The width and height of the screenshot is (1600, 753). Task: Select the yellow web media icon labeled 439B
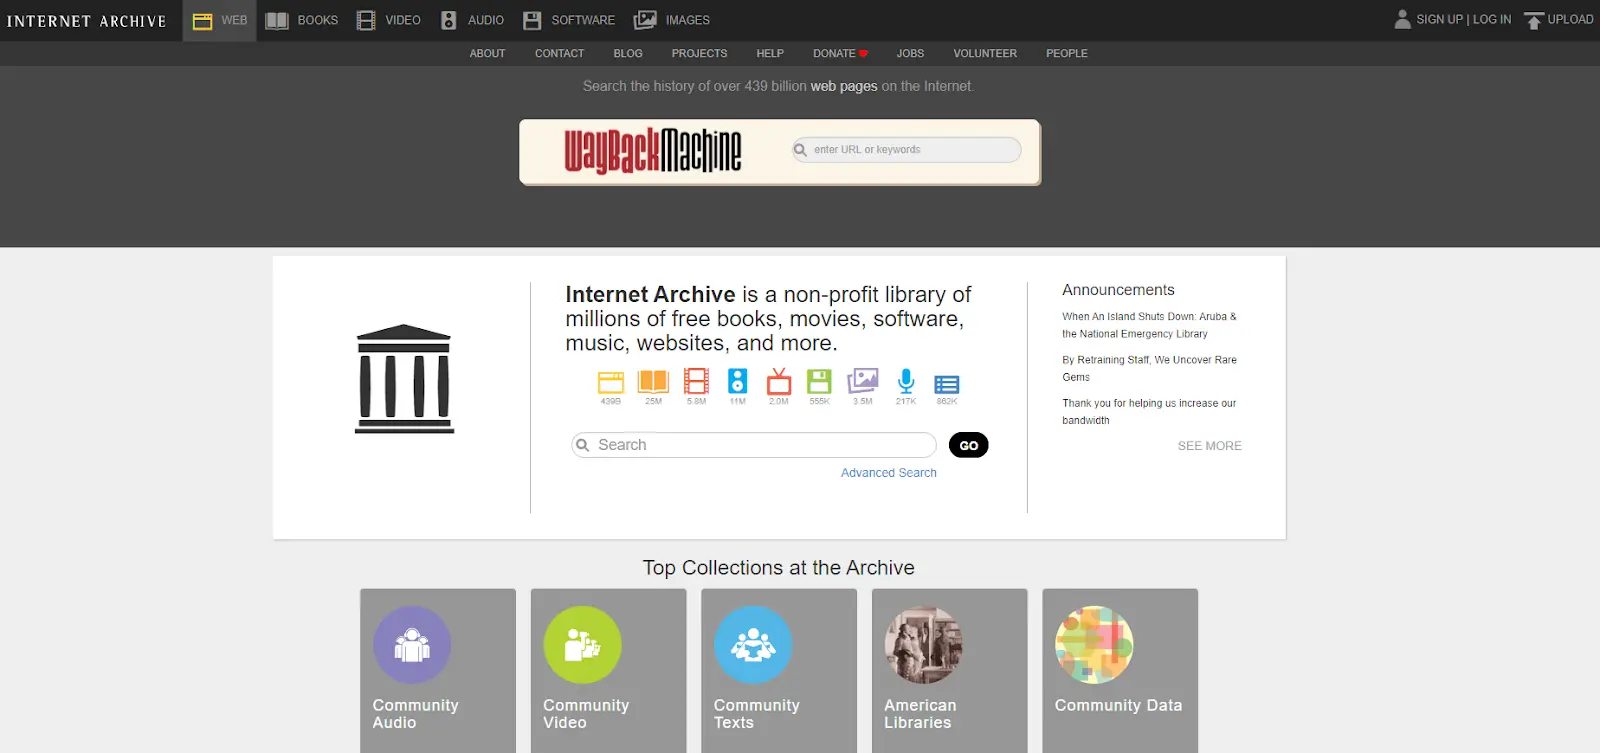click(611, 382)
